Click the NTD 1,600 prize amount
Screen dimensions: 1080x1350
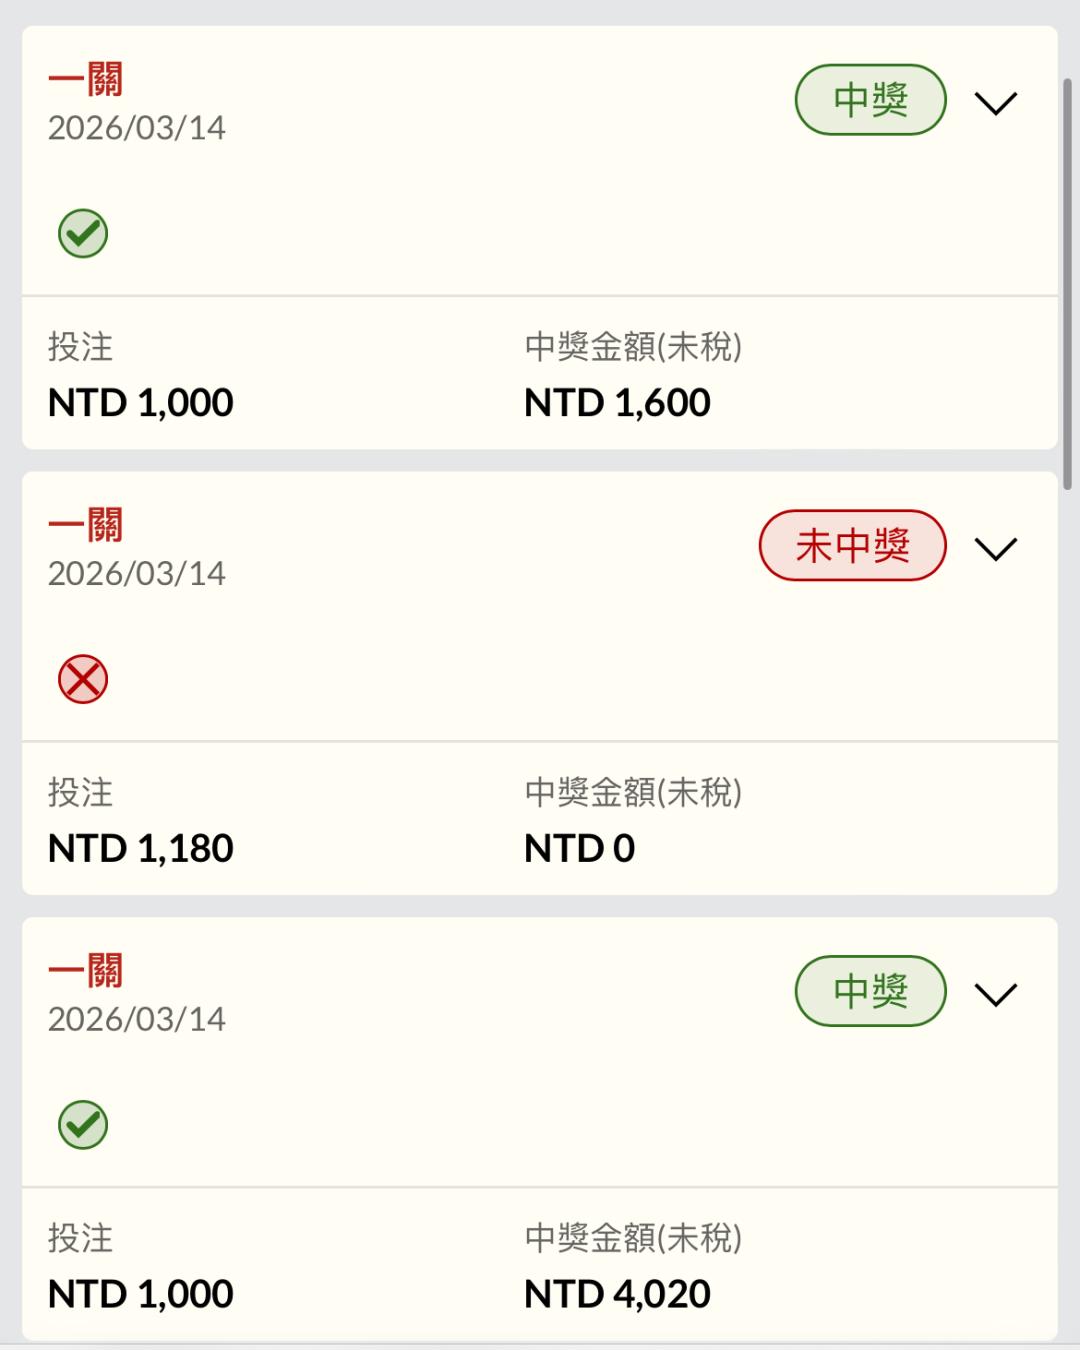[x=617, y=403]
